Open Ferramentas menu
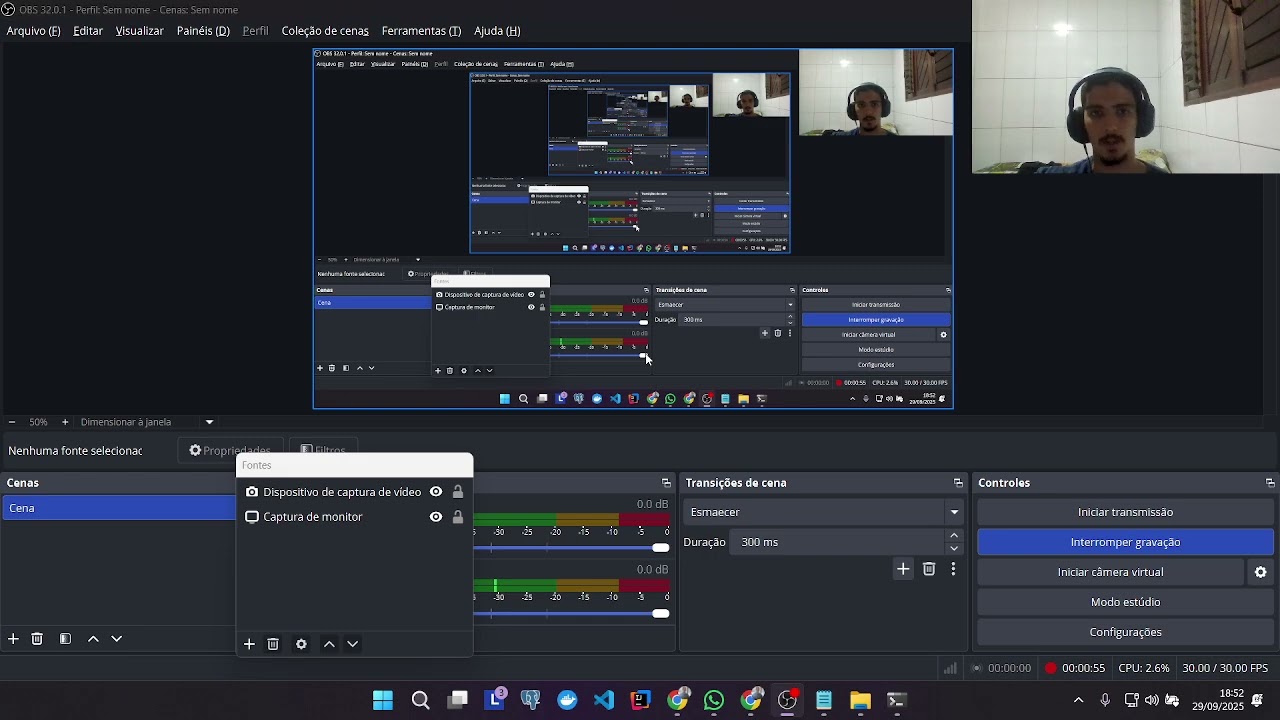The image size is (1280, 720). (421, 31)
